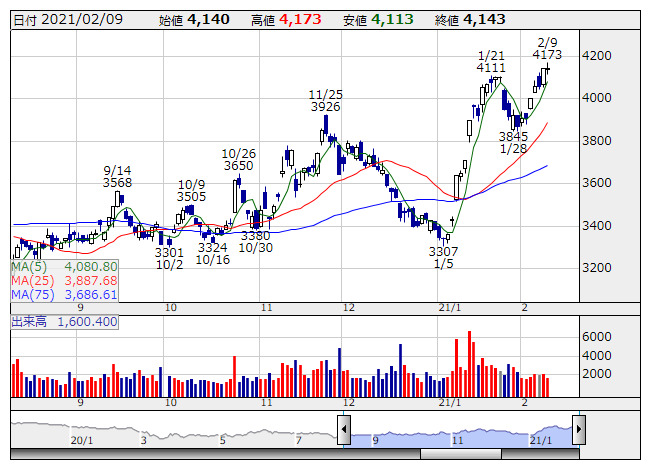Click the 9/14 3568 peak annotation
653x470 pixels.
click(x=118, y=176)
